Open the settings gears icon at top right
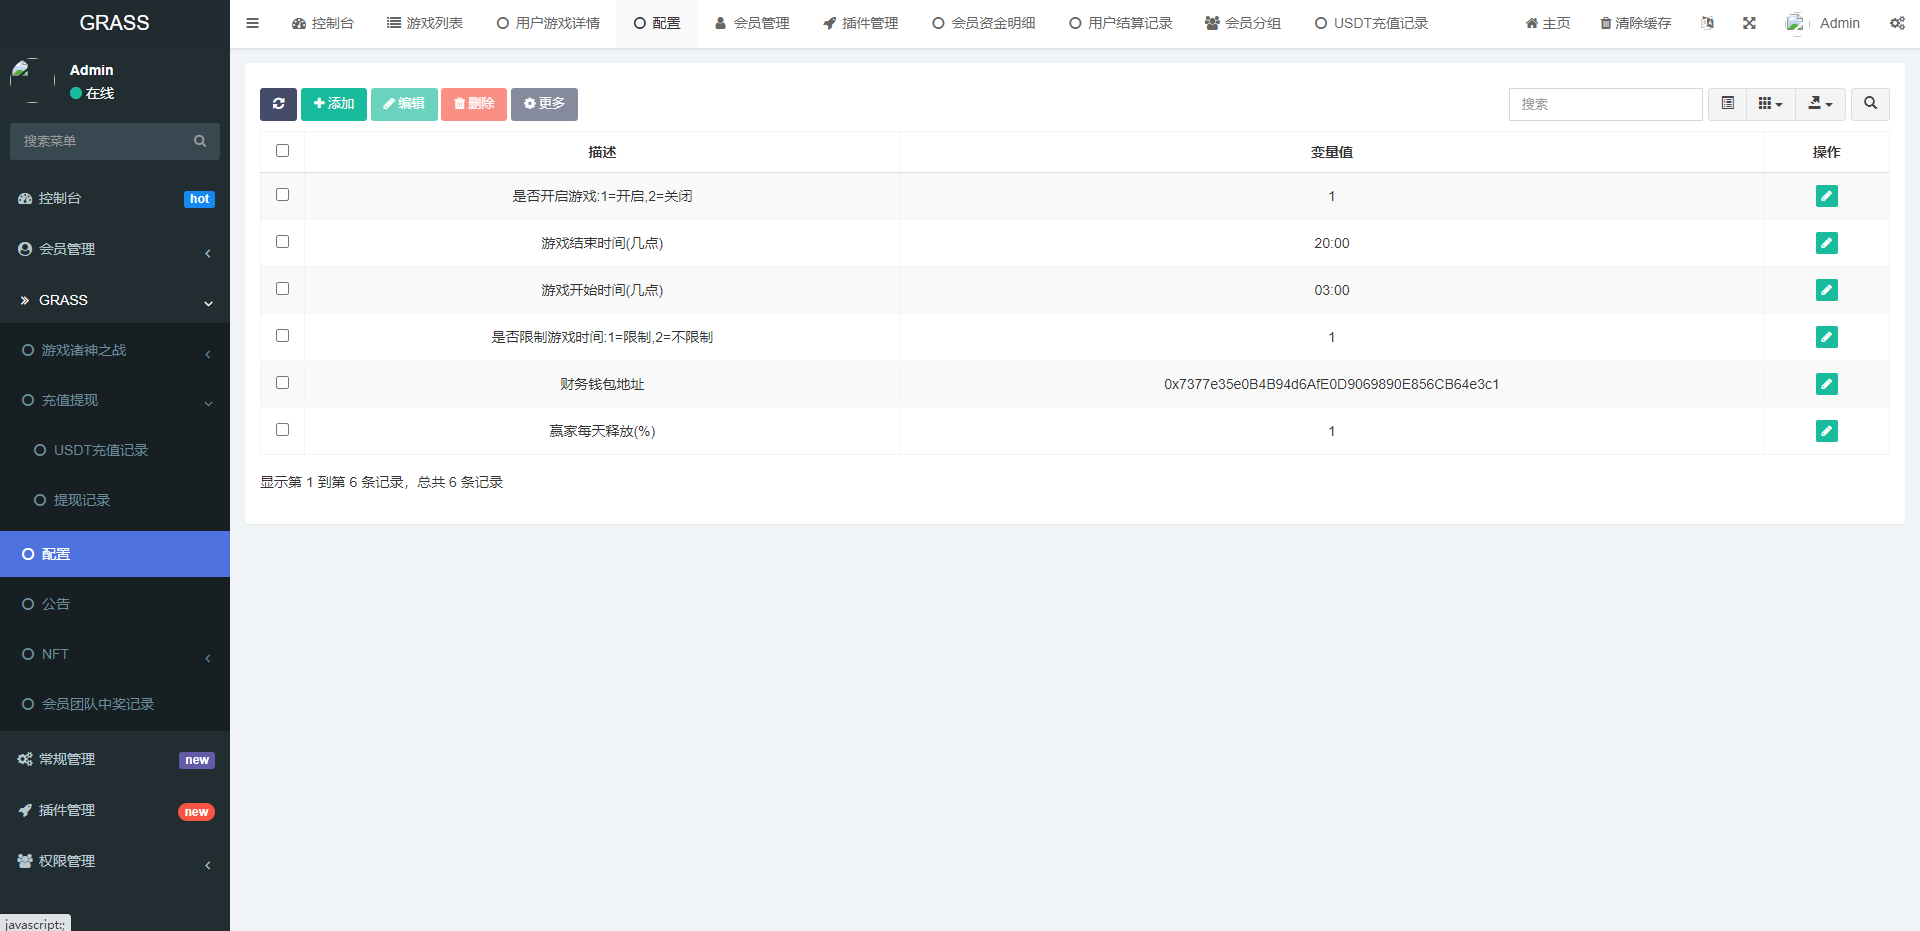The image size is (1920, 931). click(x=1897, y=23)
